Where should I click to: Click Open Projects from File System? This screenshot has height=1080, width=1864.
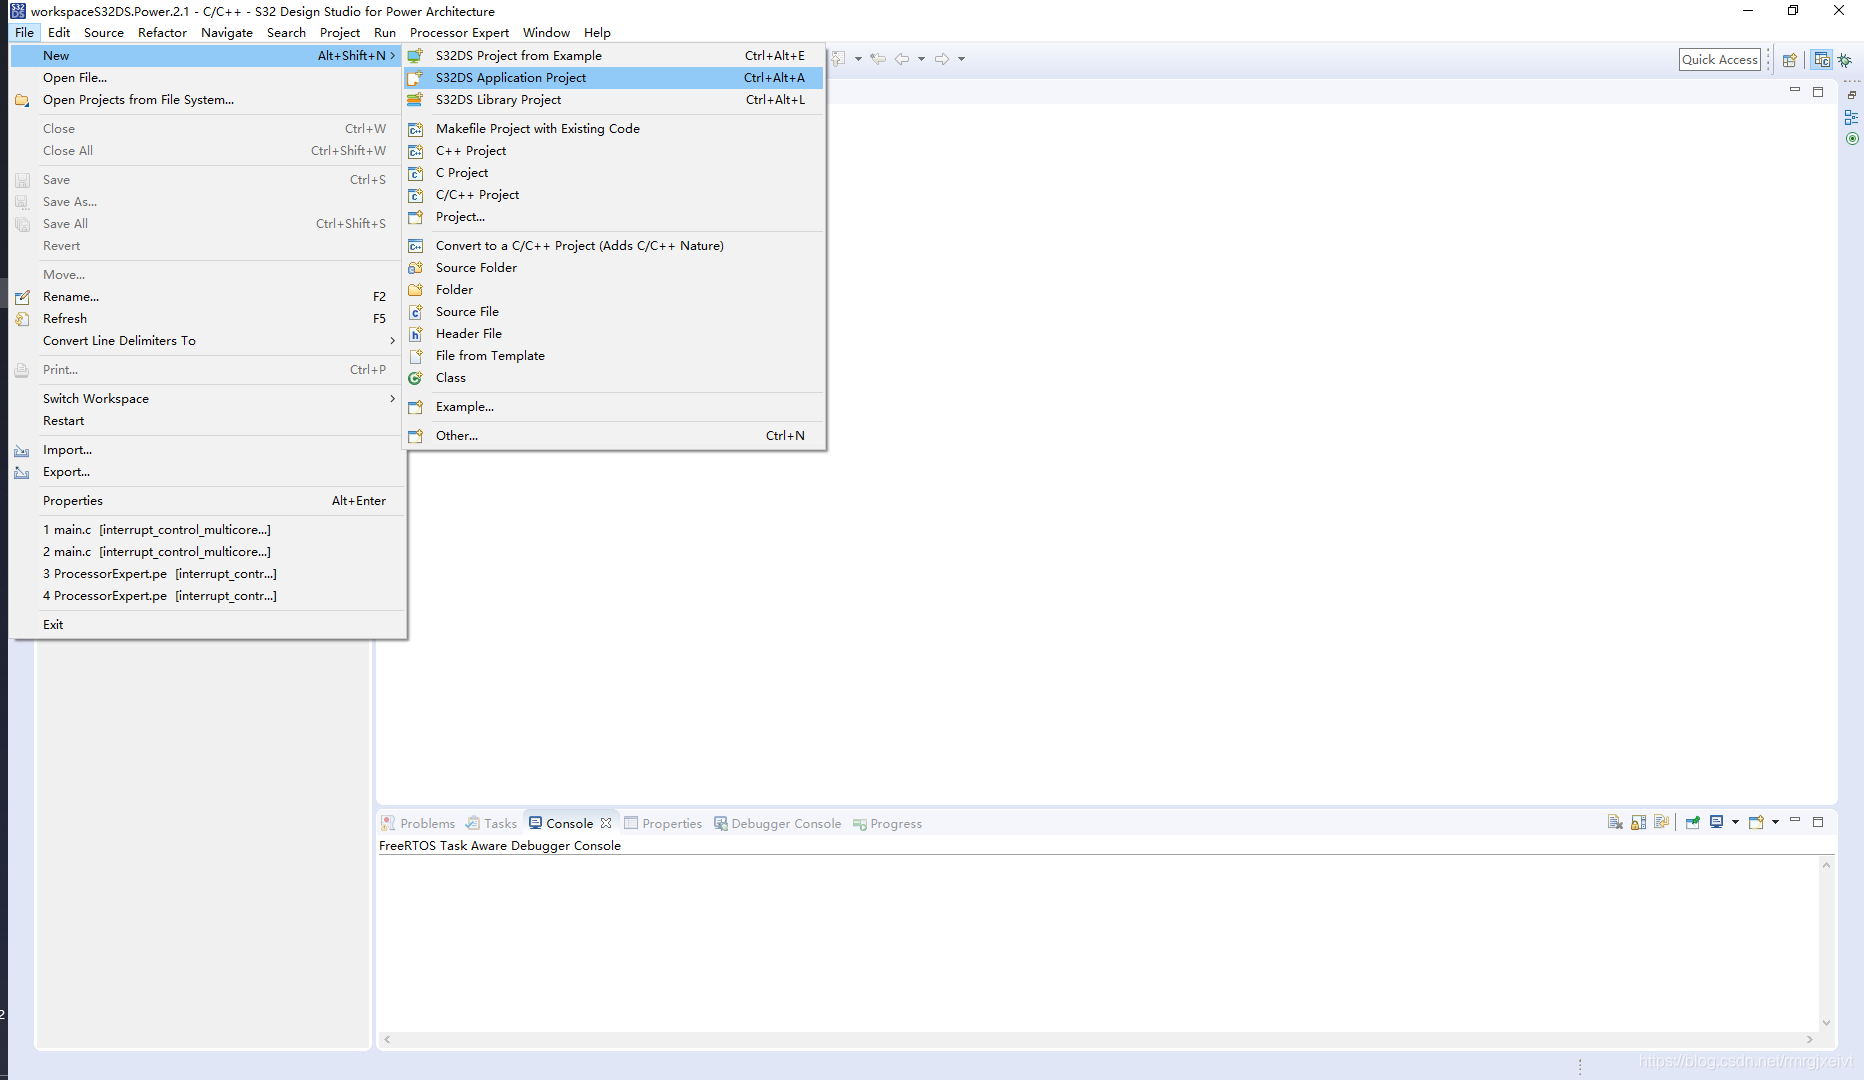click(207, 99)
